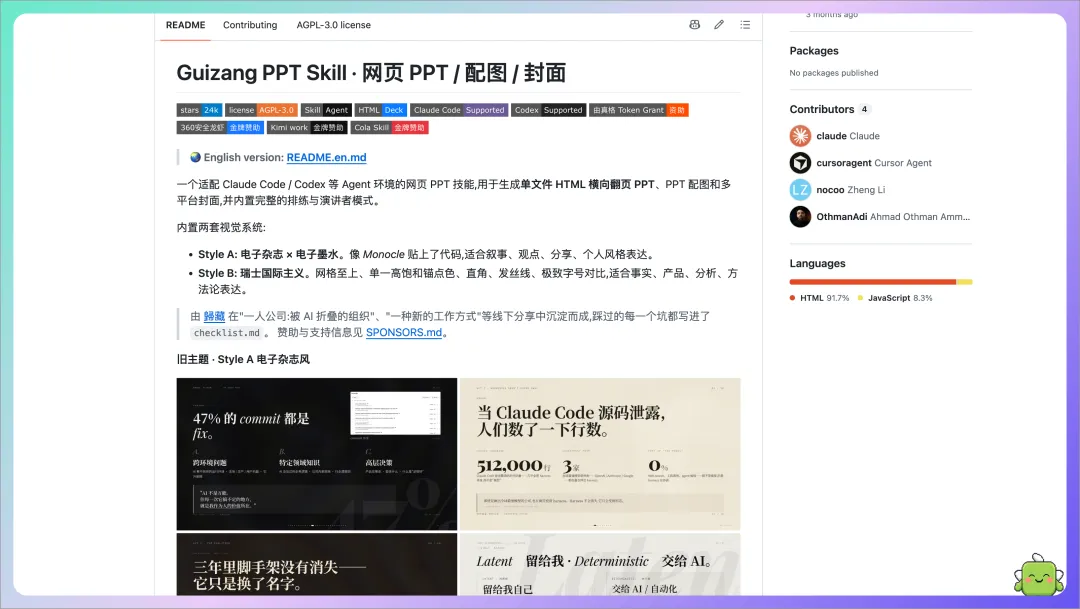This screenshot has width=1080, height=609.
Task: Click the green mascot character icon
Action: pyautogui.click(x=1039, y=575)
